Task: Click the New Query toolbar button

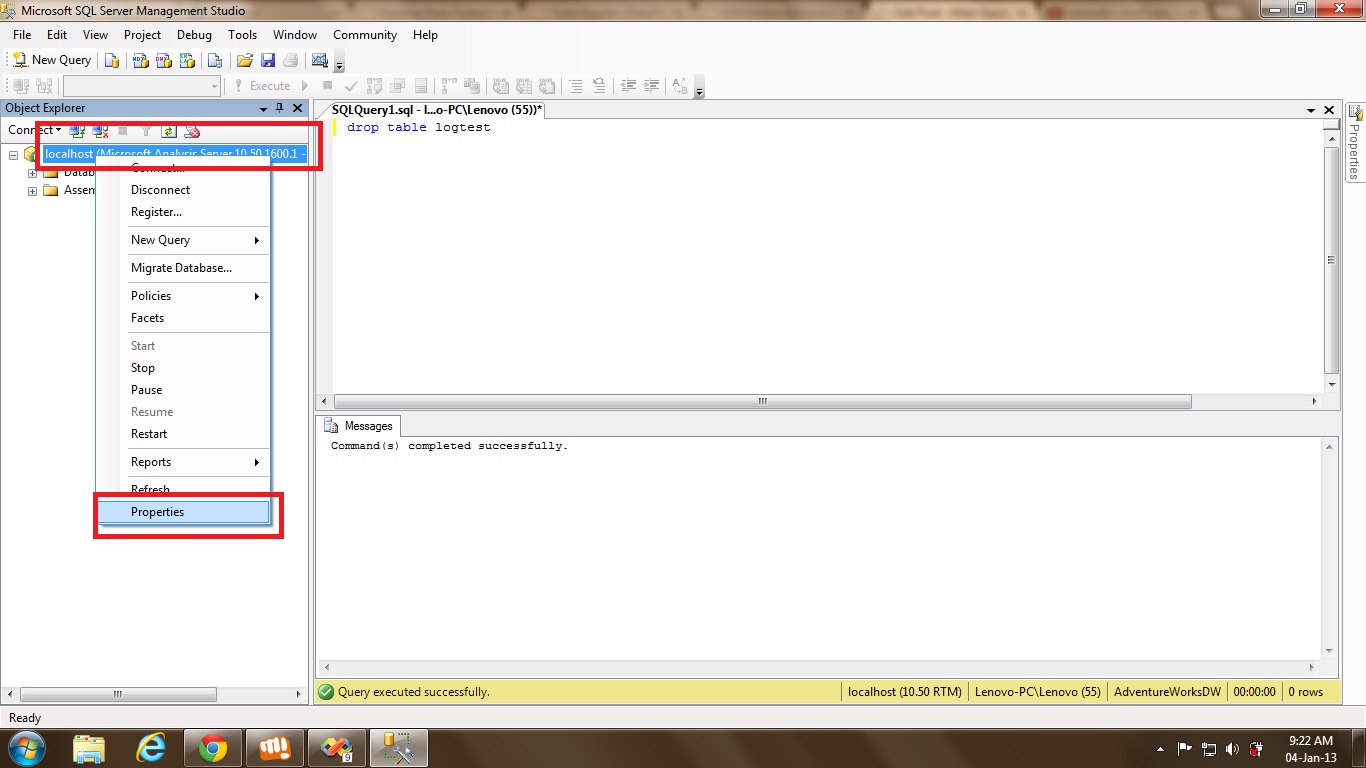Action: 51,60
